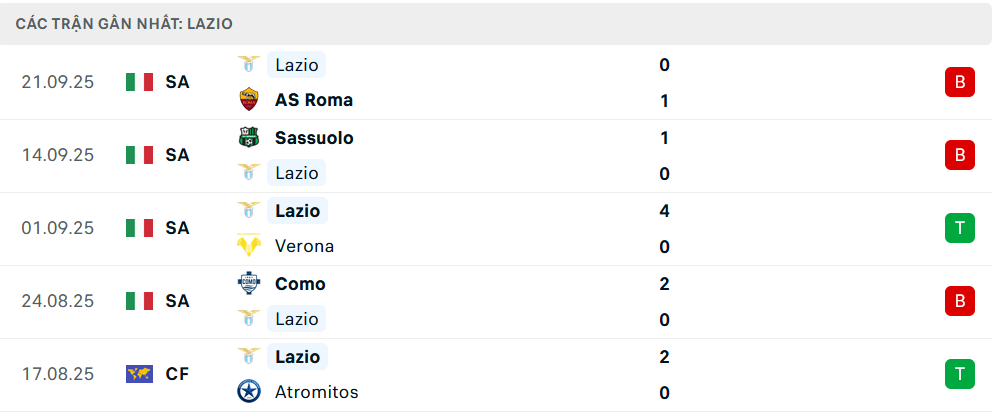
Task: Click the CF competition label
Action: [x=178, y=374]
